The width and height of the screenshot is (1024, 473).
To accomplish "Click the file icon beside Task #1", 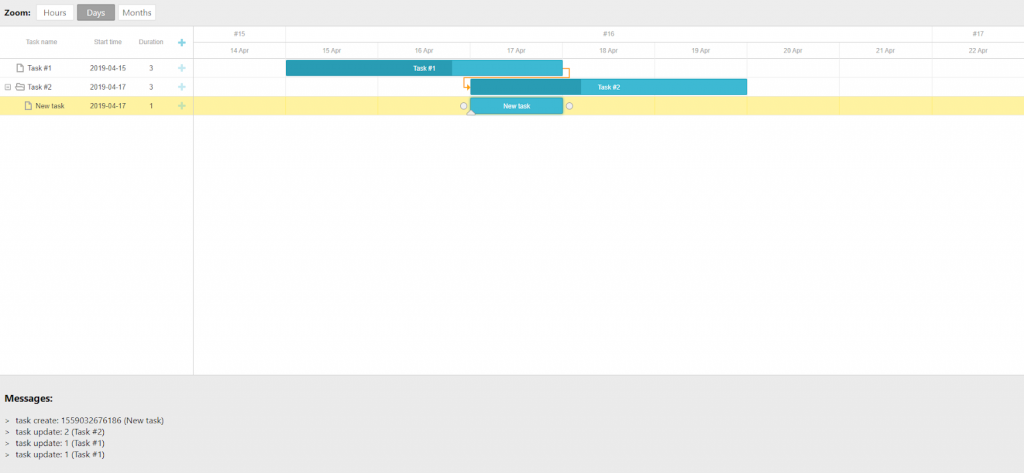I will (20, 68).
